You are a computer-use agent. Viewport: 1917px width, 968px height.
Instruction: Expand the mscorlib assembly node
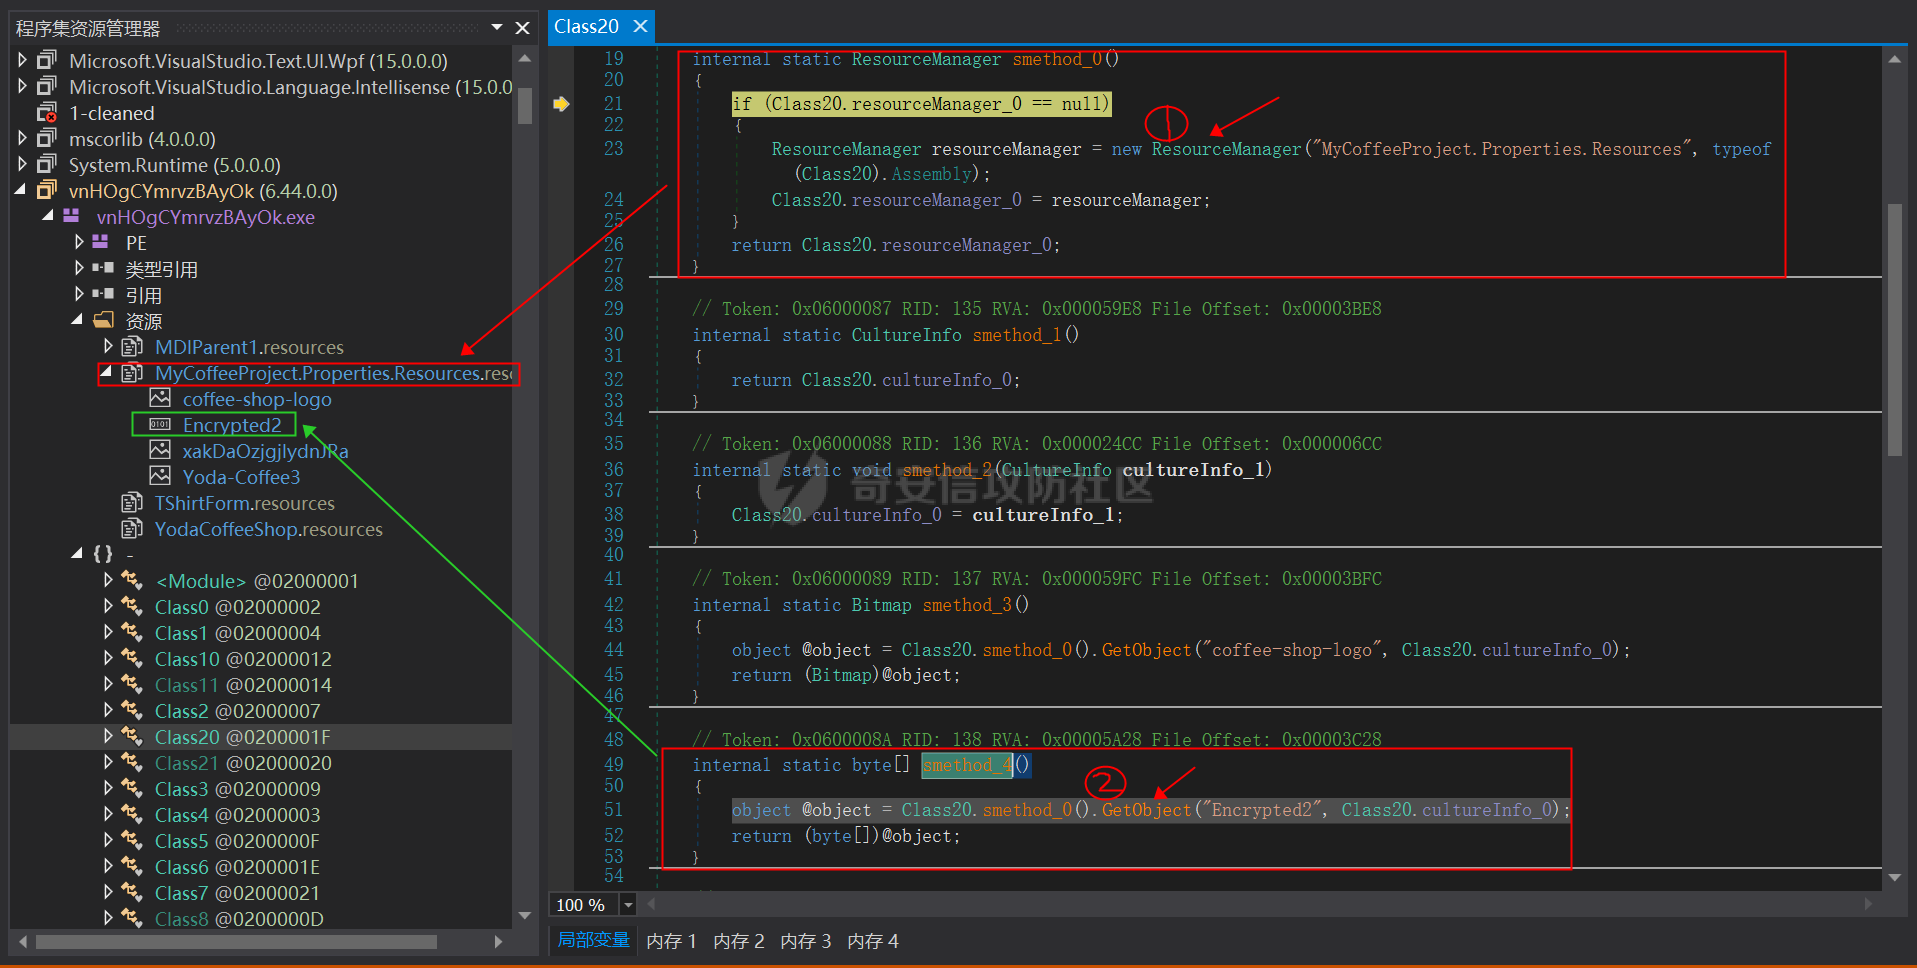click(22, 138)
